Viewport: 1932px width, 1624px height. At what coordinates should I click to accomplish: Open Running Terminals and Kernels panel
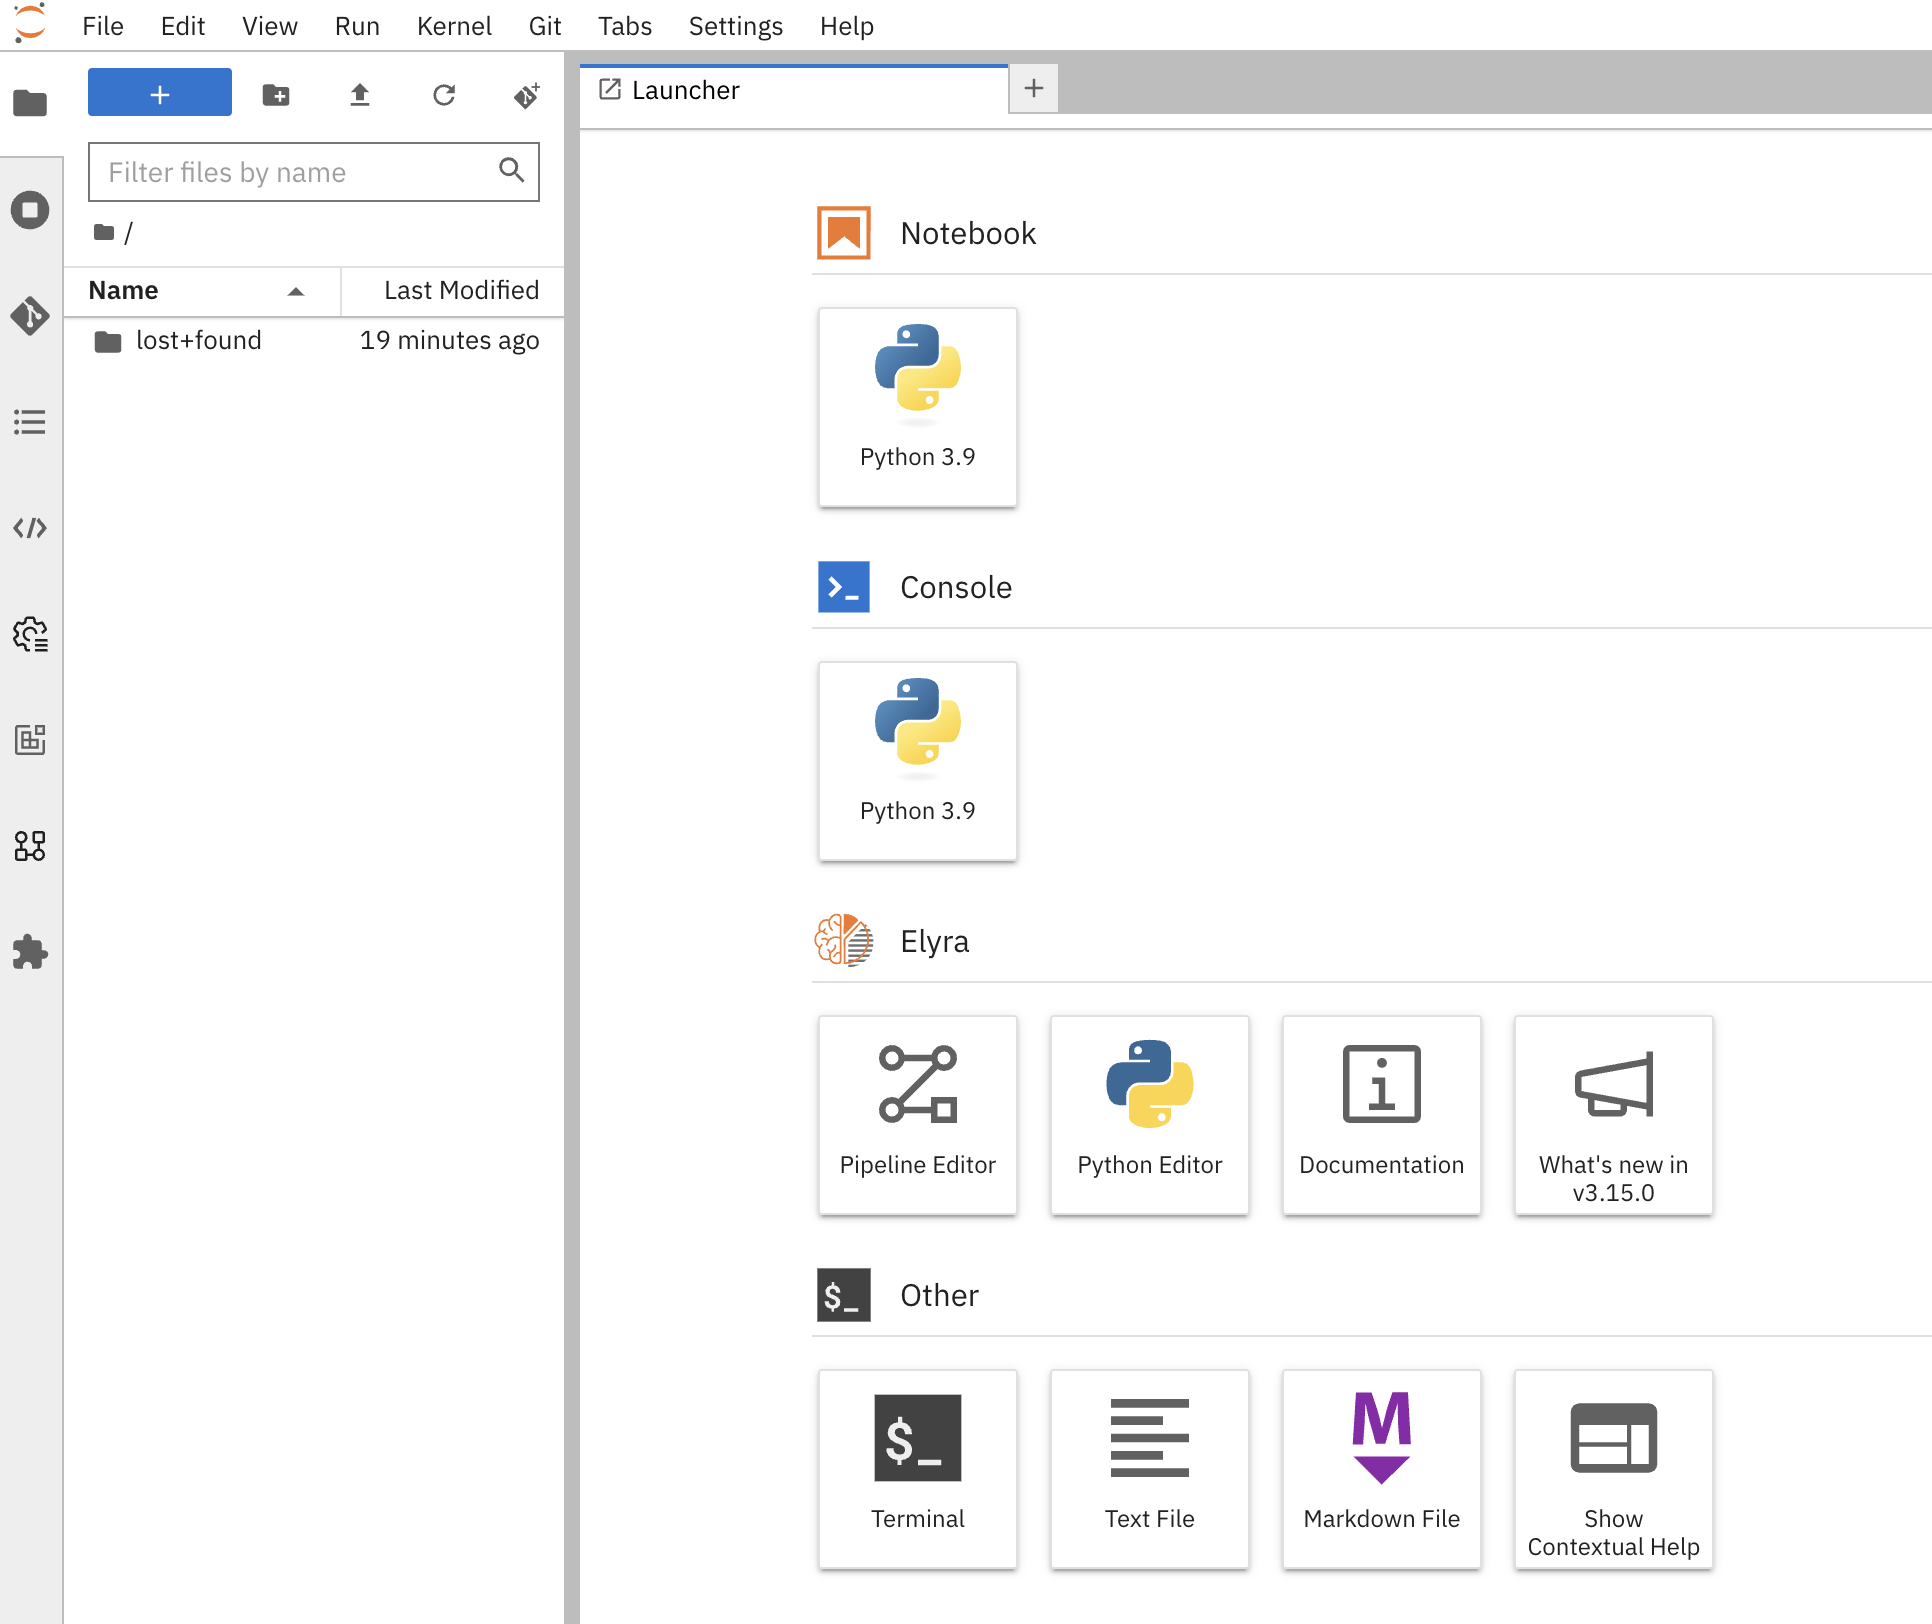30,210
